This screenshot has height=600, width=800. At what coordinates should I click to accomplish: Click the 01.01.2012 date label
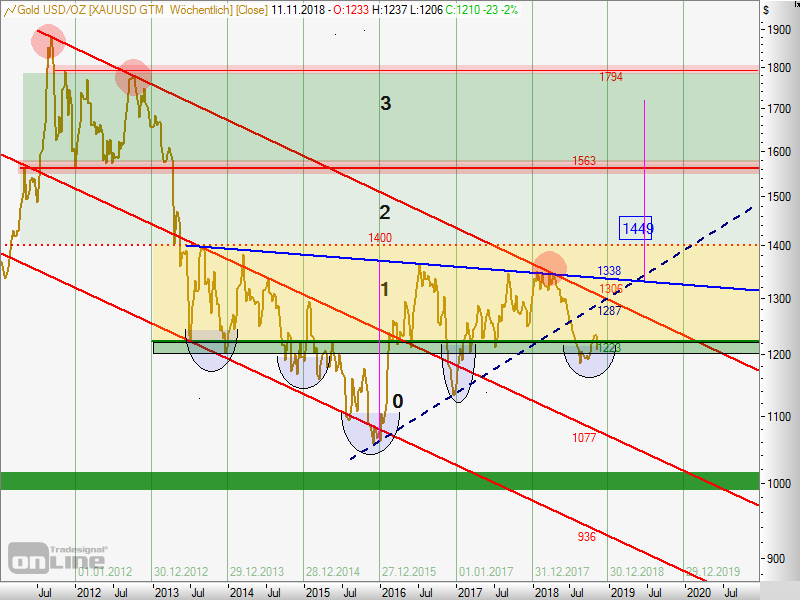tap(105, 571)
